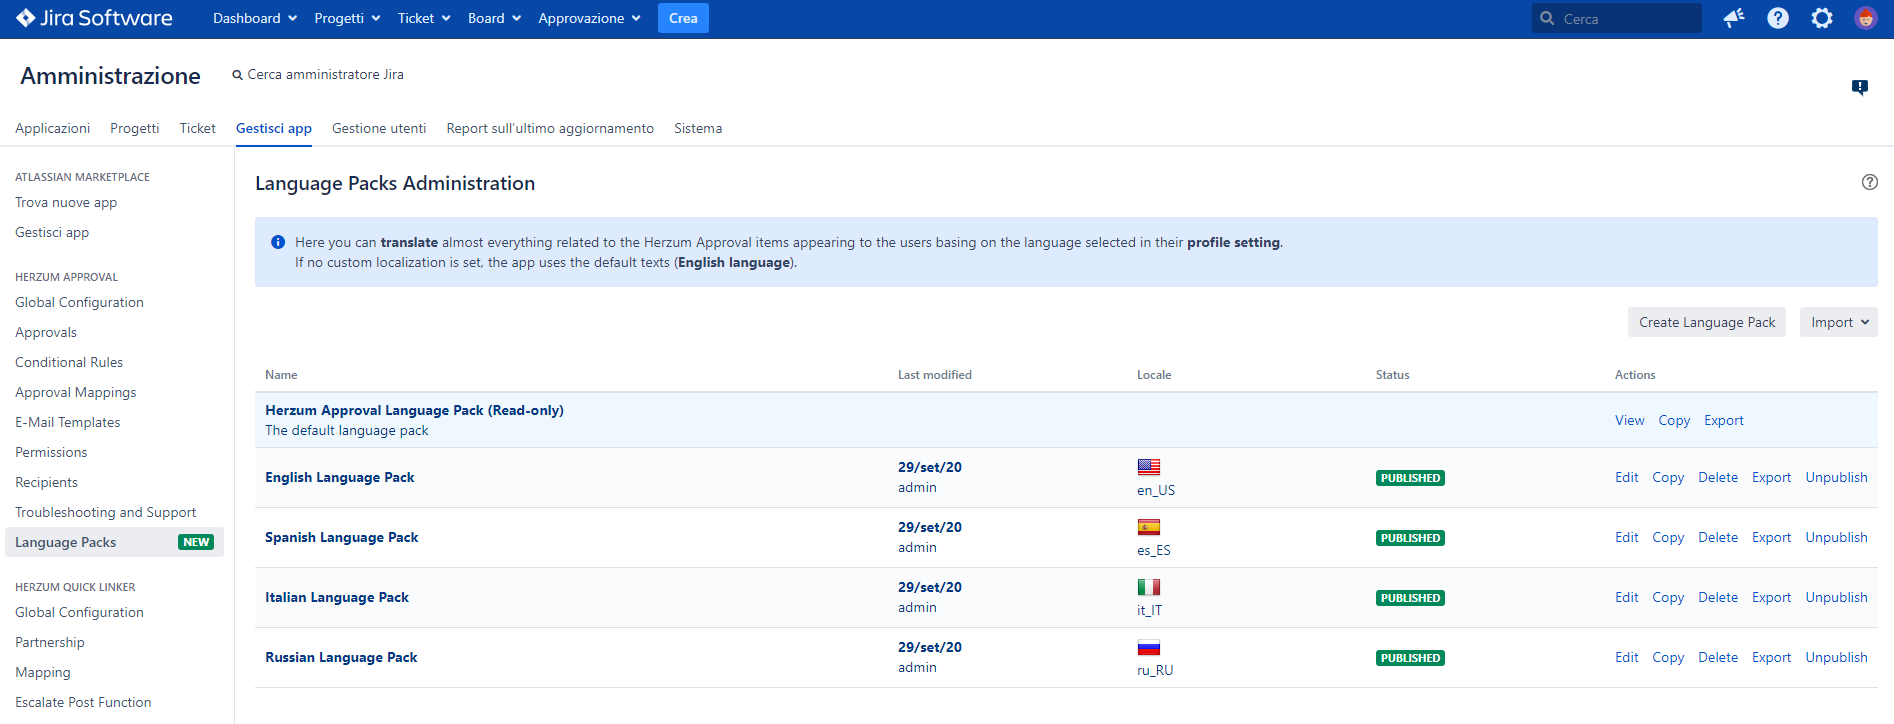Copy the default read-only language pack
The image size is (1894, 724).
pyautogui.click(x=1674, y=420)
